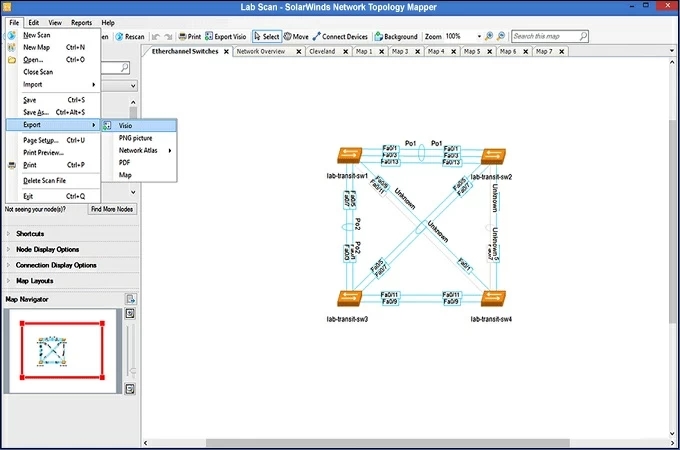The height and width of the screenshot is (450, 680).
Task: Click the horizontal scrollbar of the map
Action: pyautogui.click(x=387, y=443)
